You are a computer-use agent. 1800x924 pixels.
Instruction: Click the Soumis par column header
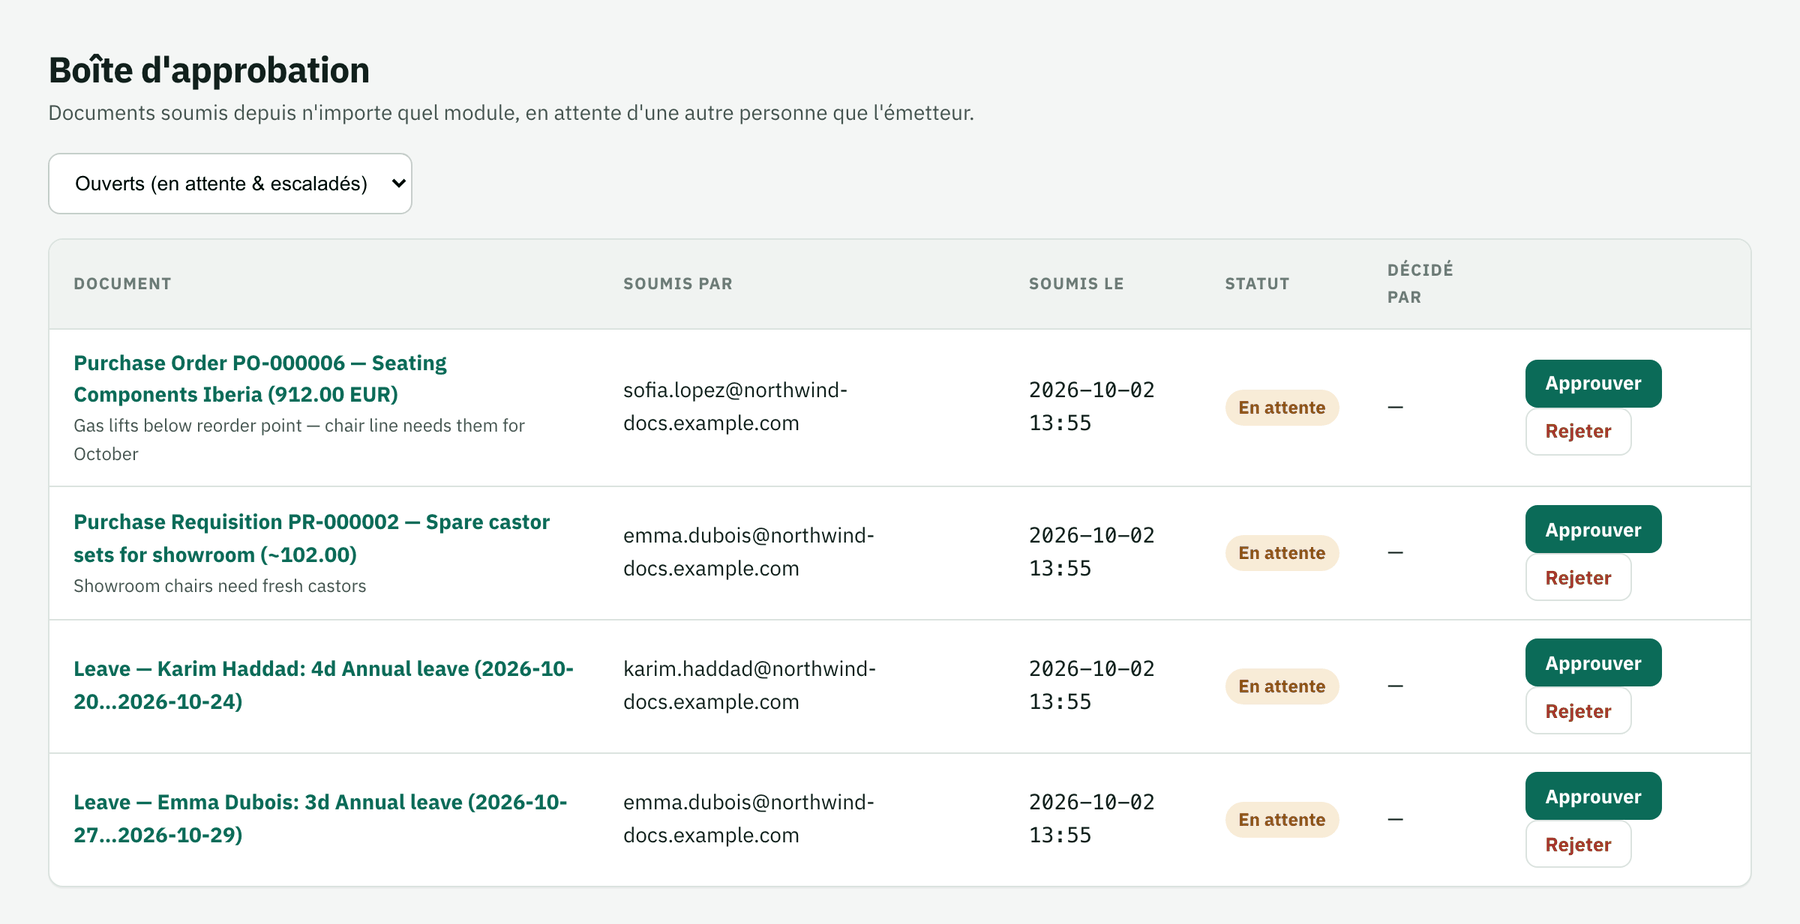[x=678, y=284]
